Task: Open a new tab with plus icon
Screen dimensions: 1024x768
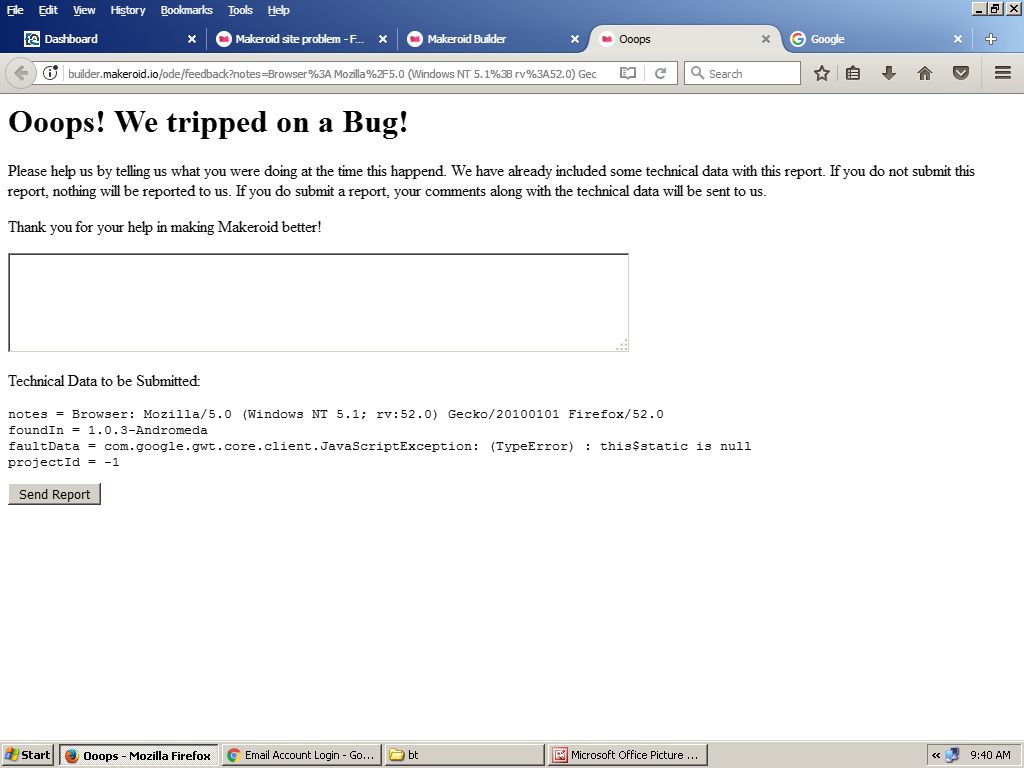Action: [991, 39]
